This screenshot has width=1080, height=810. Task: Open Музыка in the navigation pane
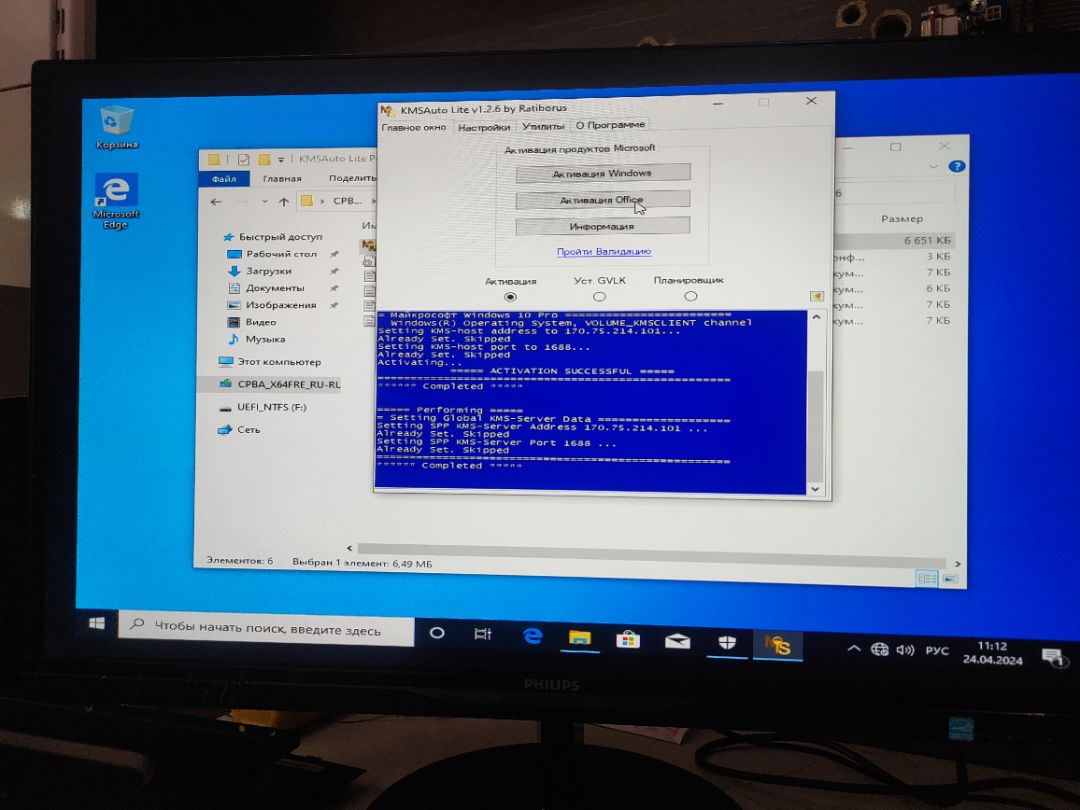(x=256, y=339)
